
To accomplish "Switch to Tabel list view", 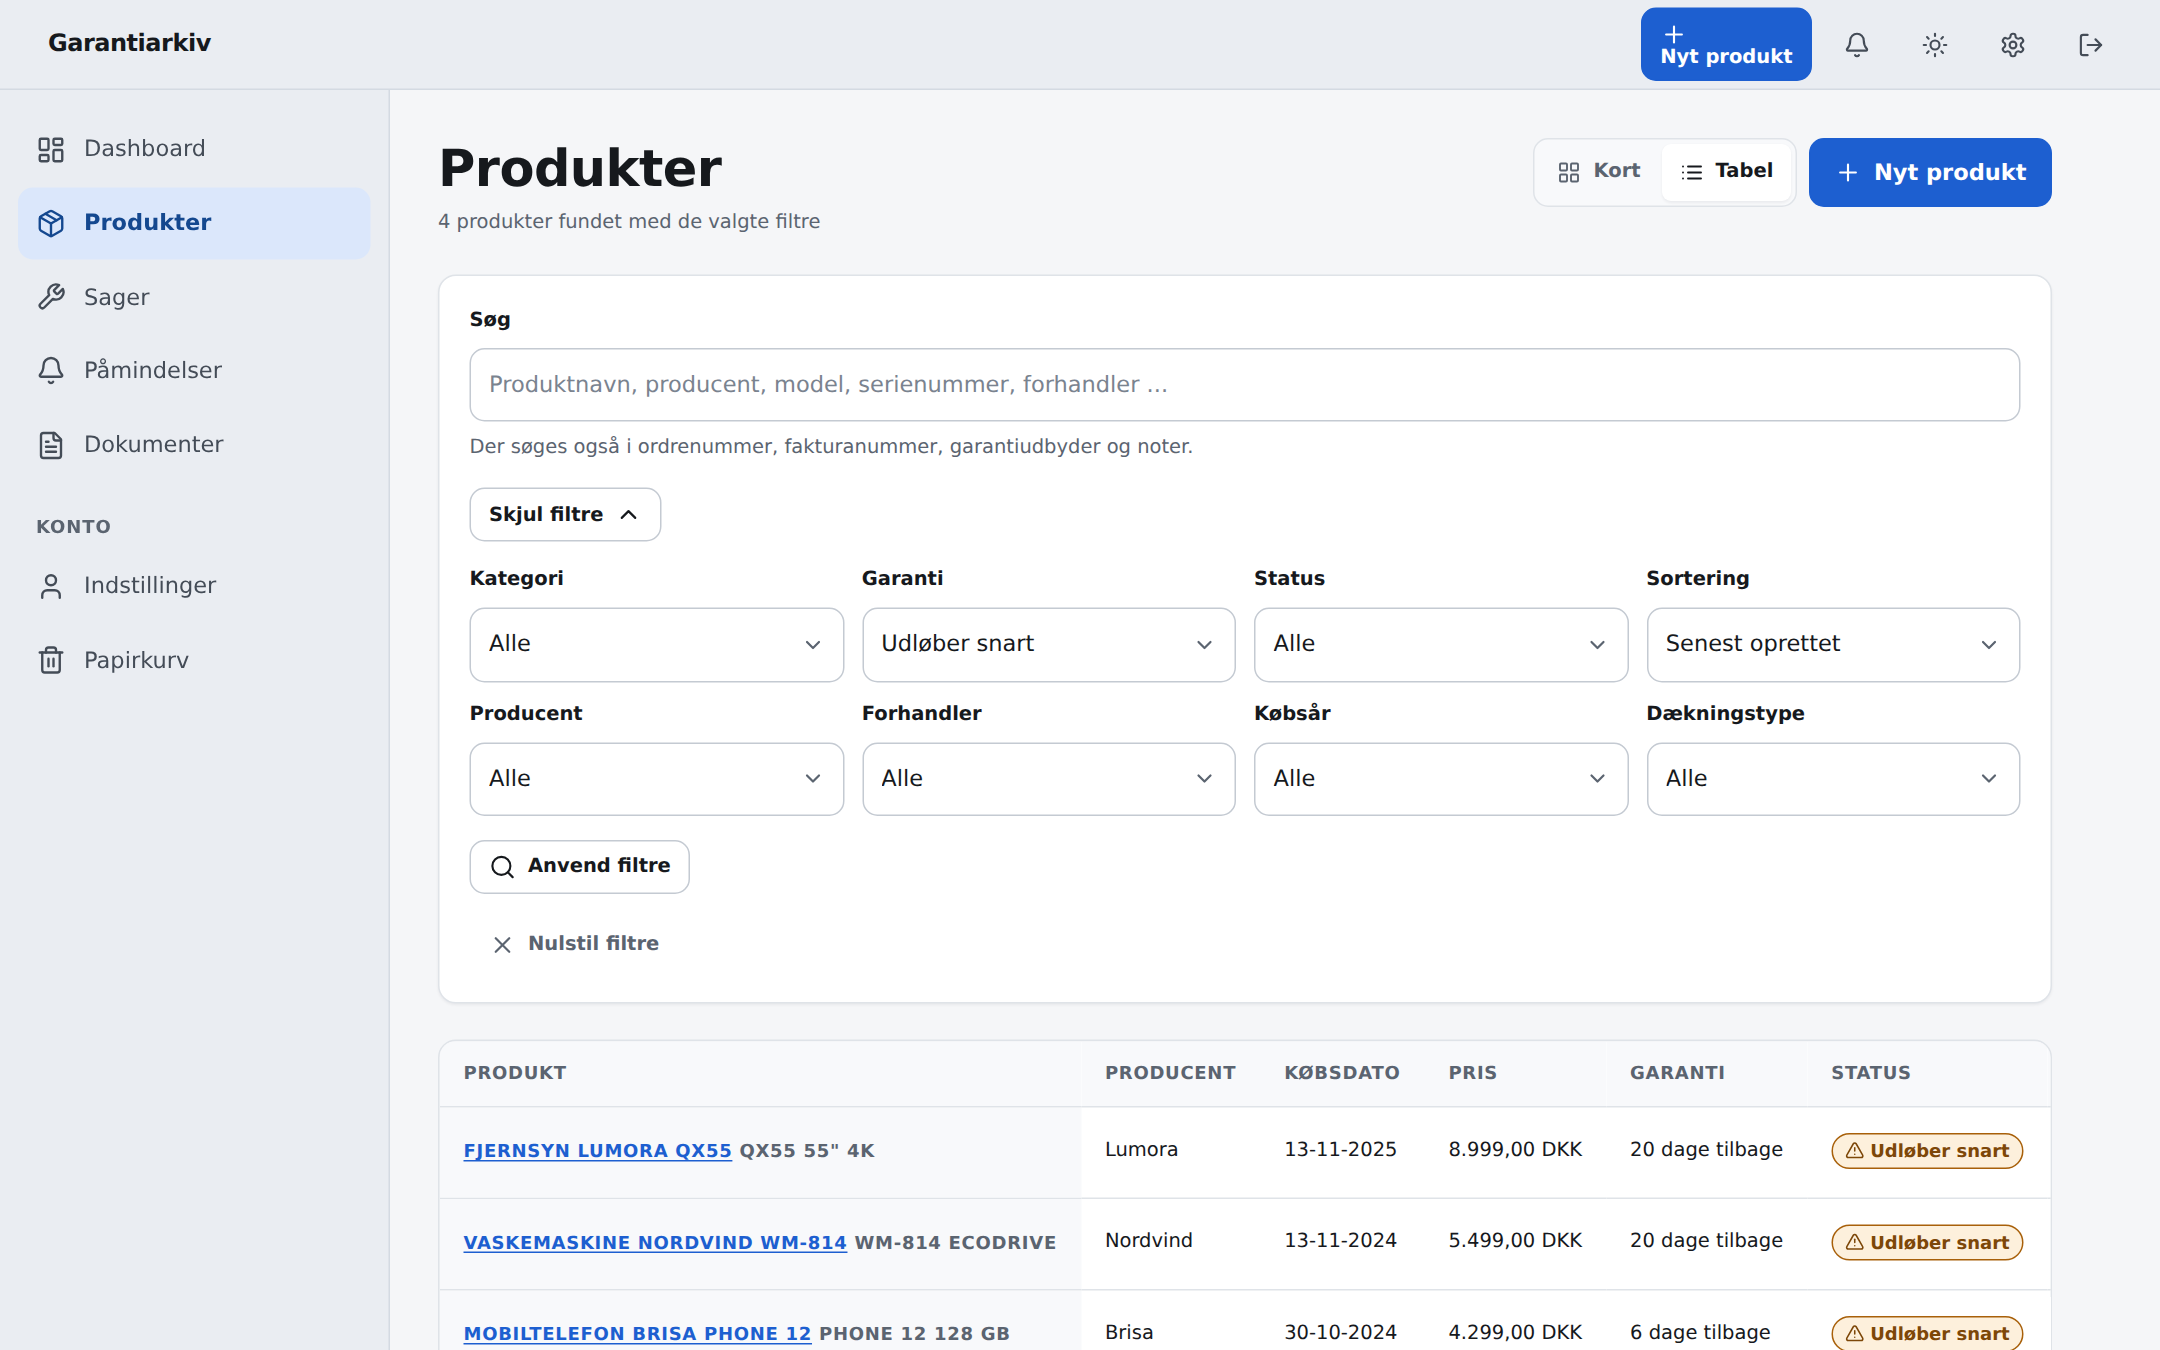I will tap(1727, 172).
